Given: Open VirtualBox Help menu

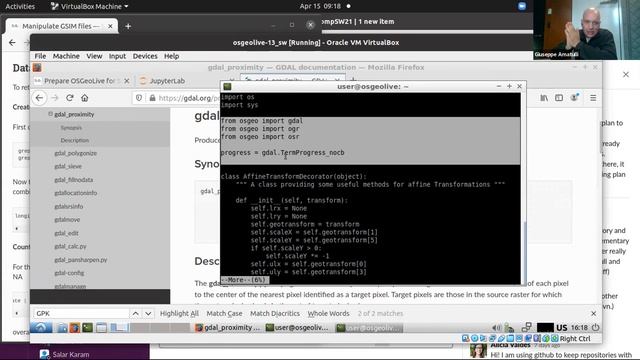Looking at the screenshot, I should pyautogui.click(x=171, y=56).
